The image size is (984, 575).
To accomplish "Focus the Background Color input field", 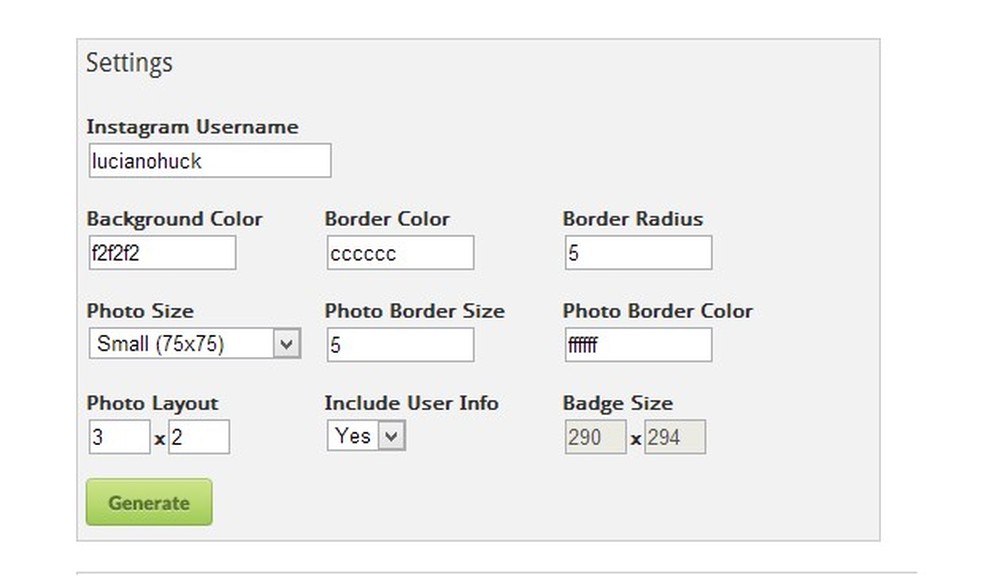I will 161,253.
